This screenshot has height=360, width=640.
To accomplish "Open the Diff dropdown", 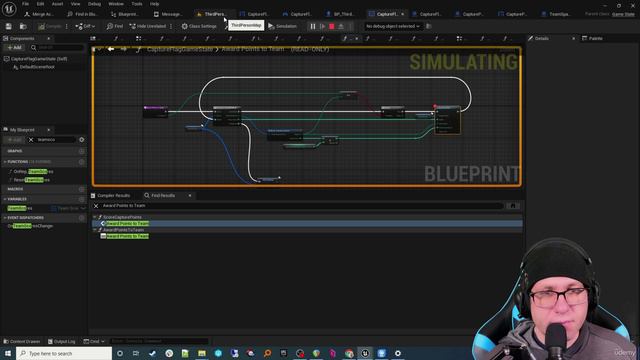I will [85, 26].
